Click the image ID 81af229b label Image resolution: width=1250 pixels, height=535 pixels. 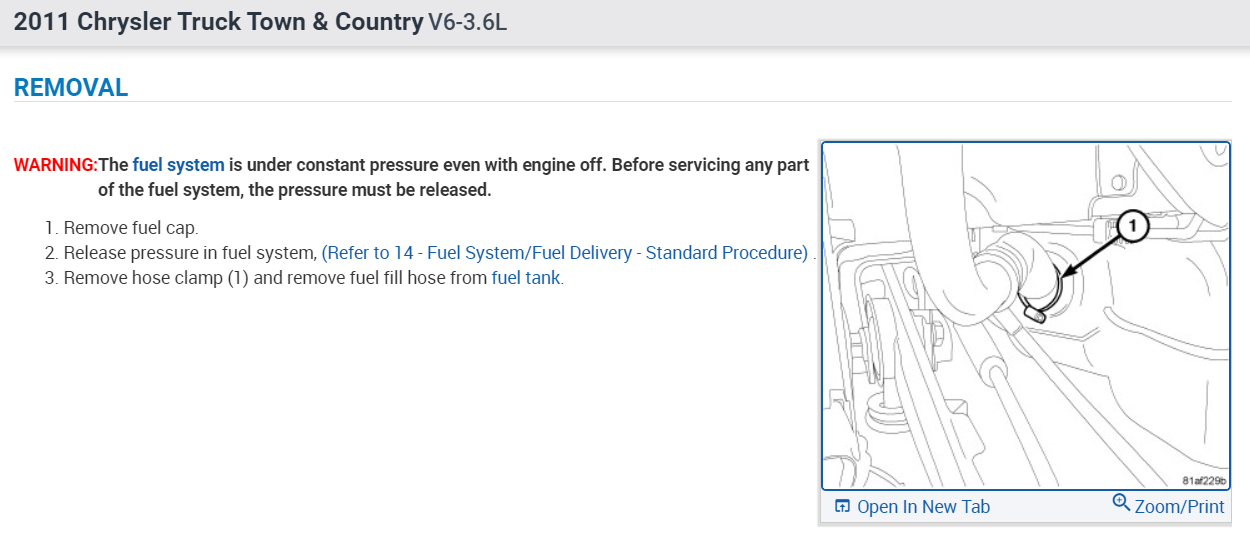(x=1203, y=480)
